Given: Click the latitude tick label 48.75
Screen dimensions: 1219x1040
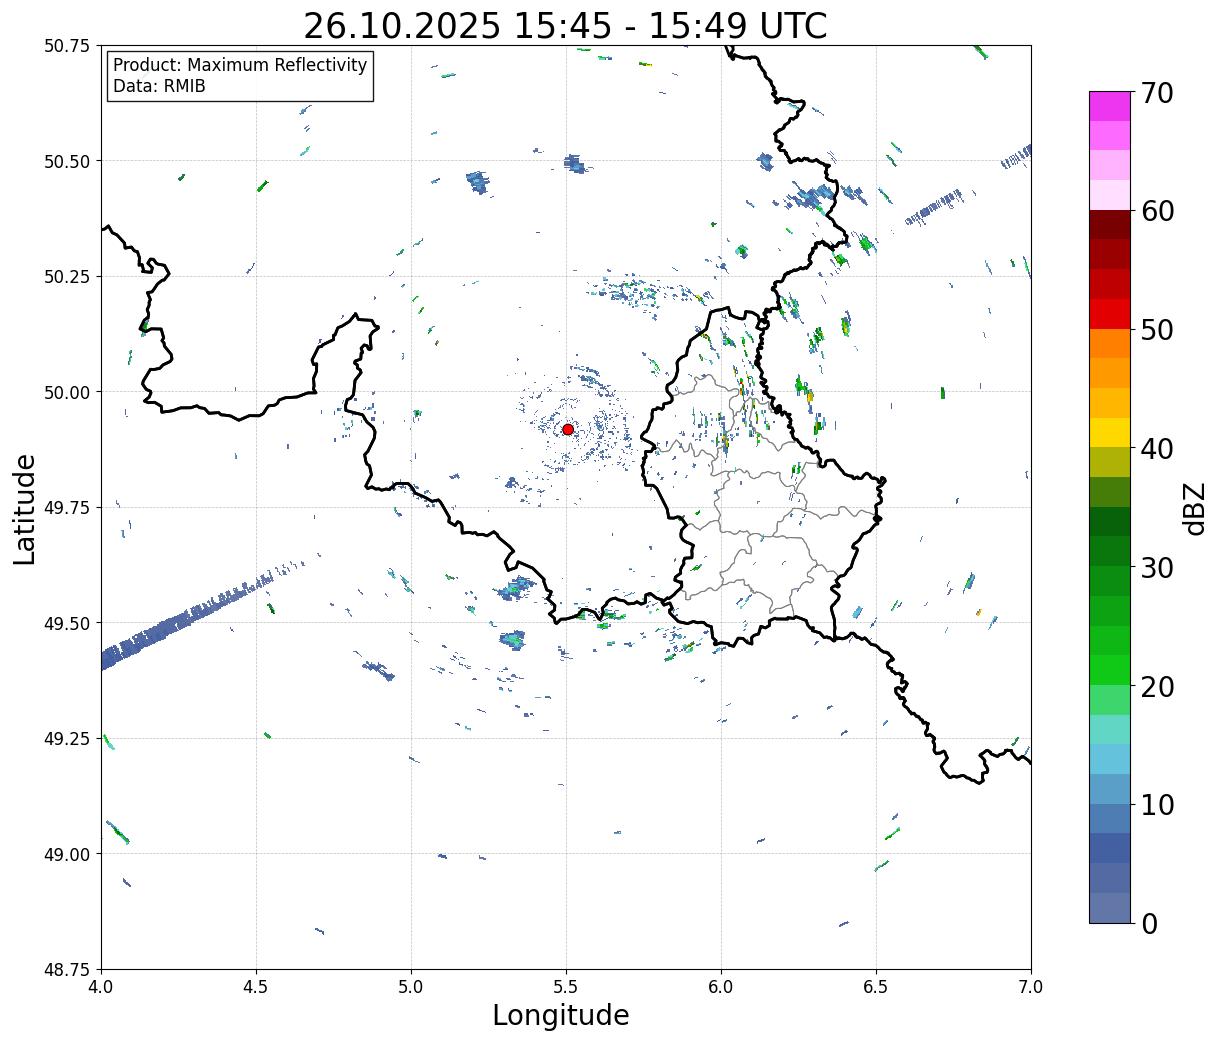Looking at the screenshot, I should 67,970.
